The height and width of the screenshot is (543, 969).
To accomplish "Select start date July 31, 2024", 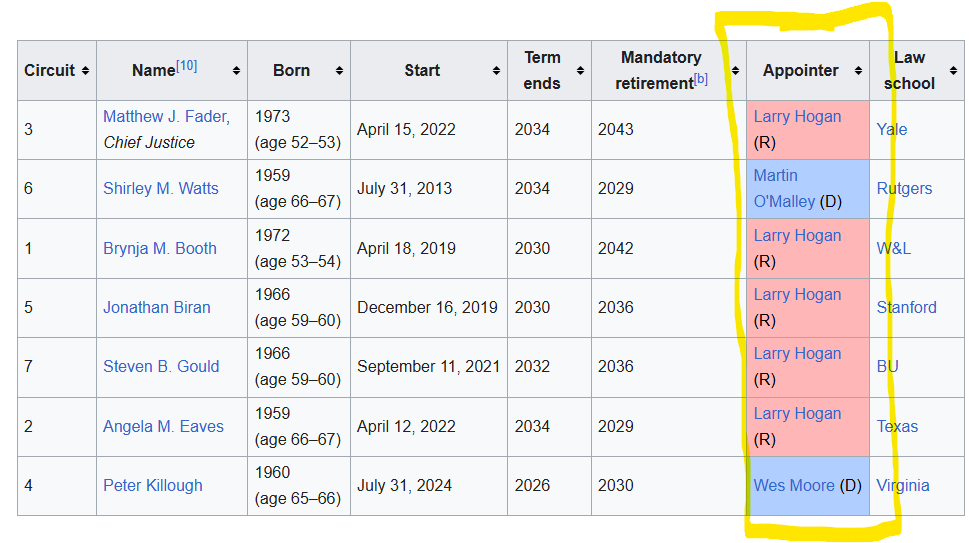I will pyautogui.click(x=404, y=486).
